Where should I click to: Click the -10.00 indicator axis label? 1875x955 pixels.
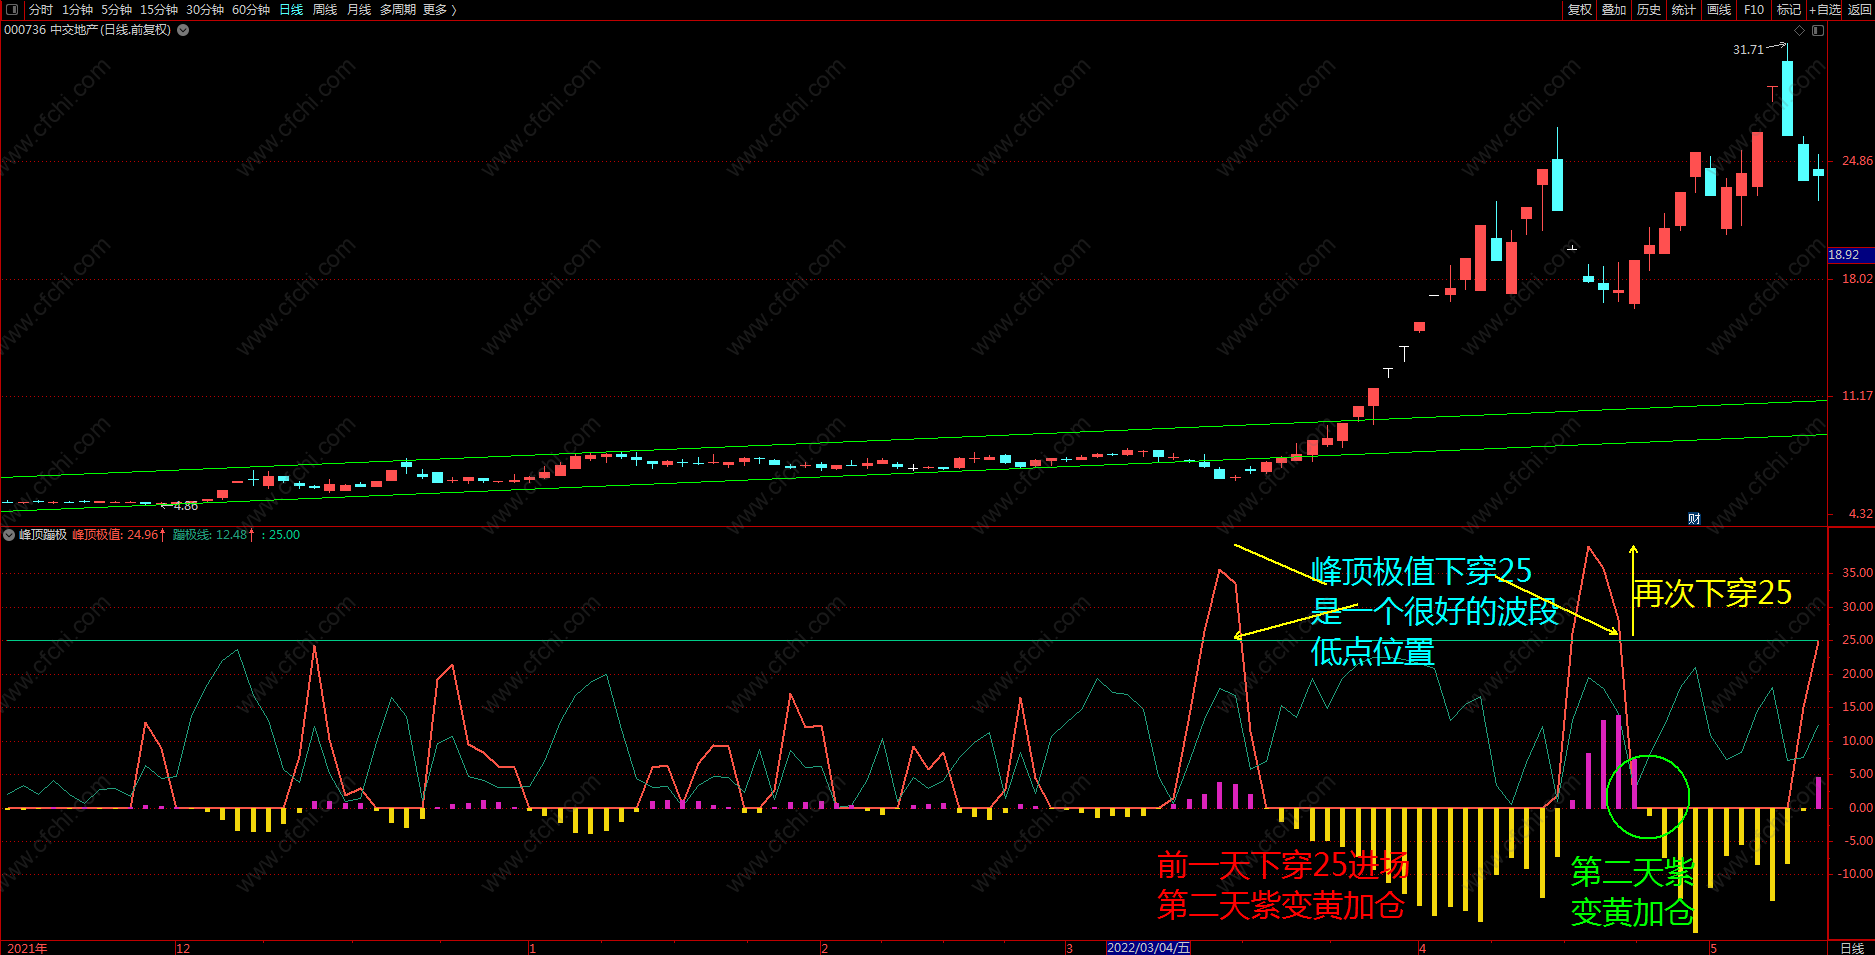point(1855,874)
